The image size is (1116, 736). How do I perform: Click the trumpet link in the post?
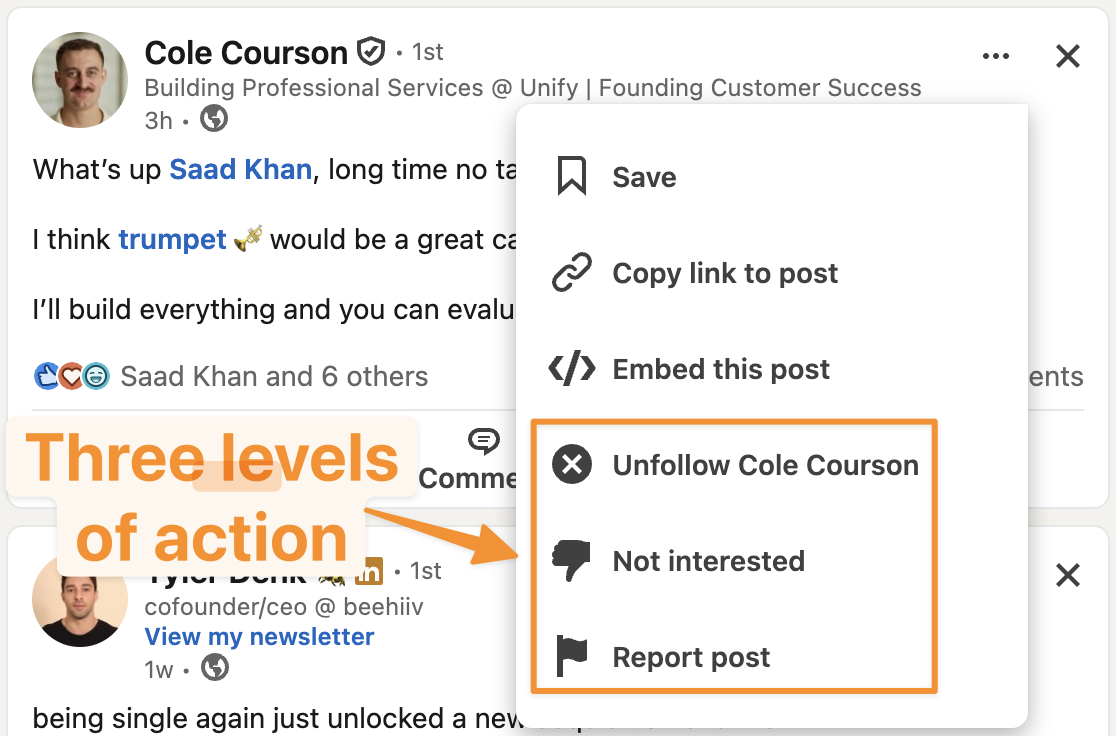172,239
